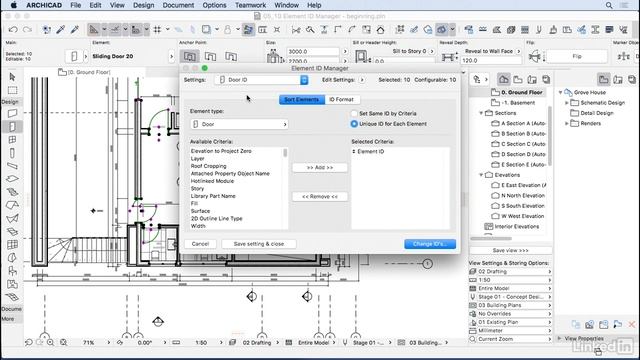The image size is (640, 360).
Task: Select the Beam tool in the toolbox
Action: (12, 166)
